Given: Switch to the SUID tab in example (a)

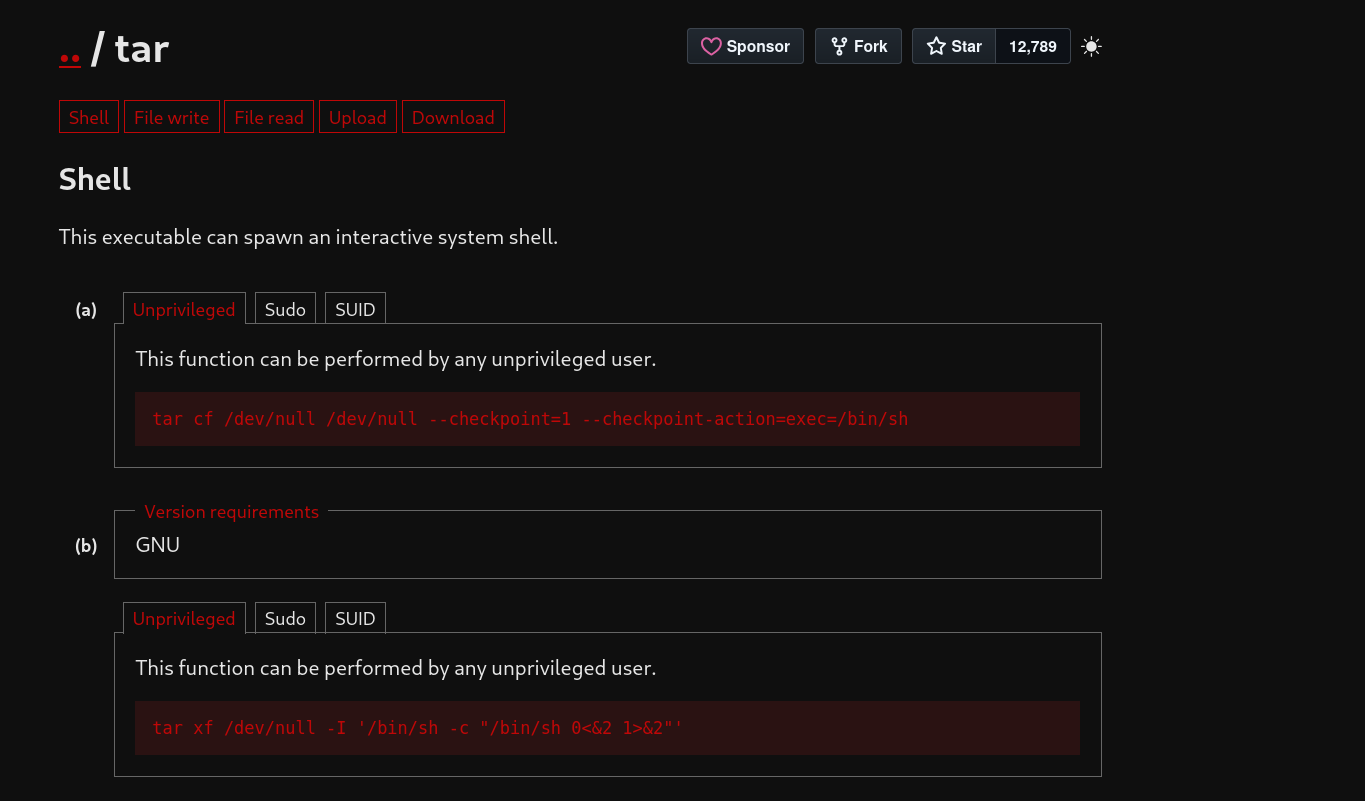Looking at the screenshot, I should [x=355, y=310].
